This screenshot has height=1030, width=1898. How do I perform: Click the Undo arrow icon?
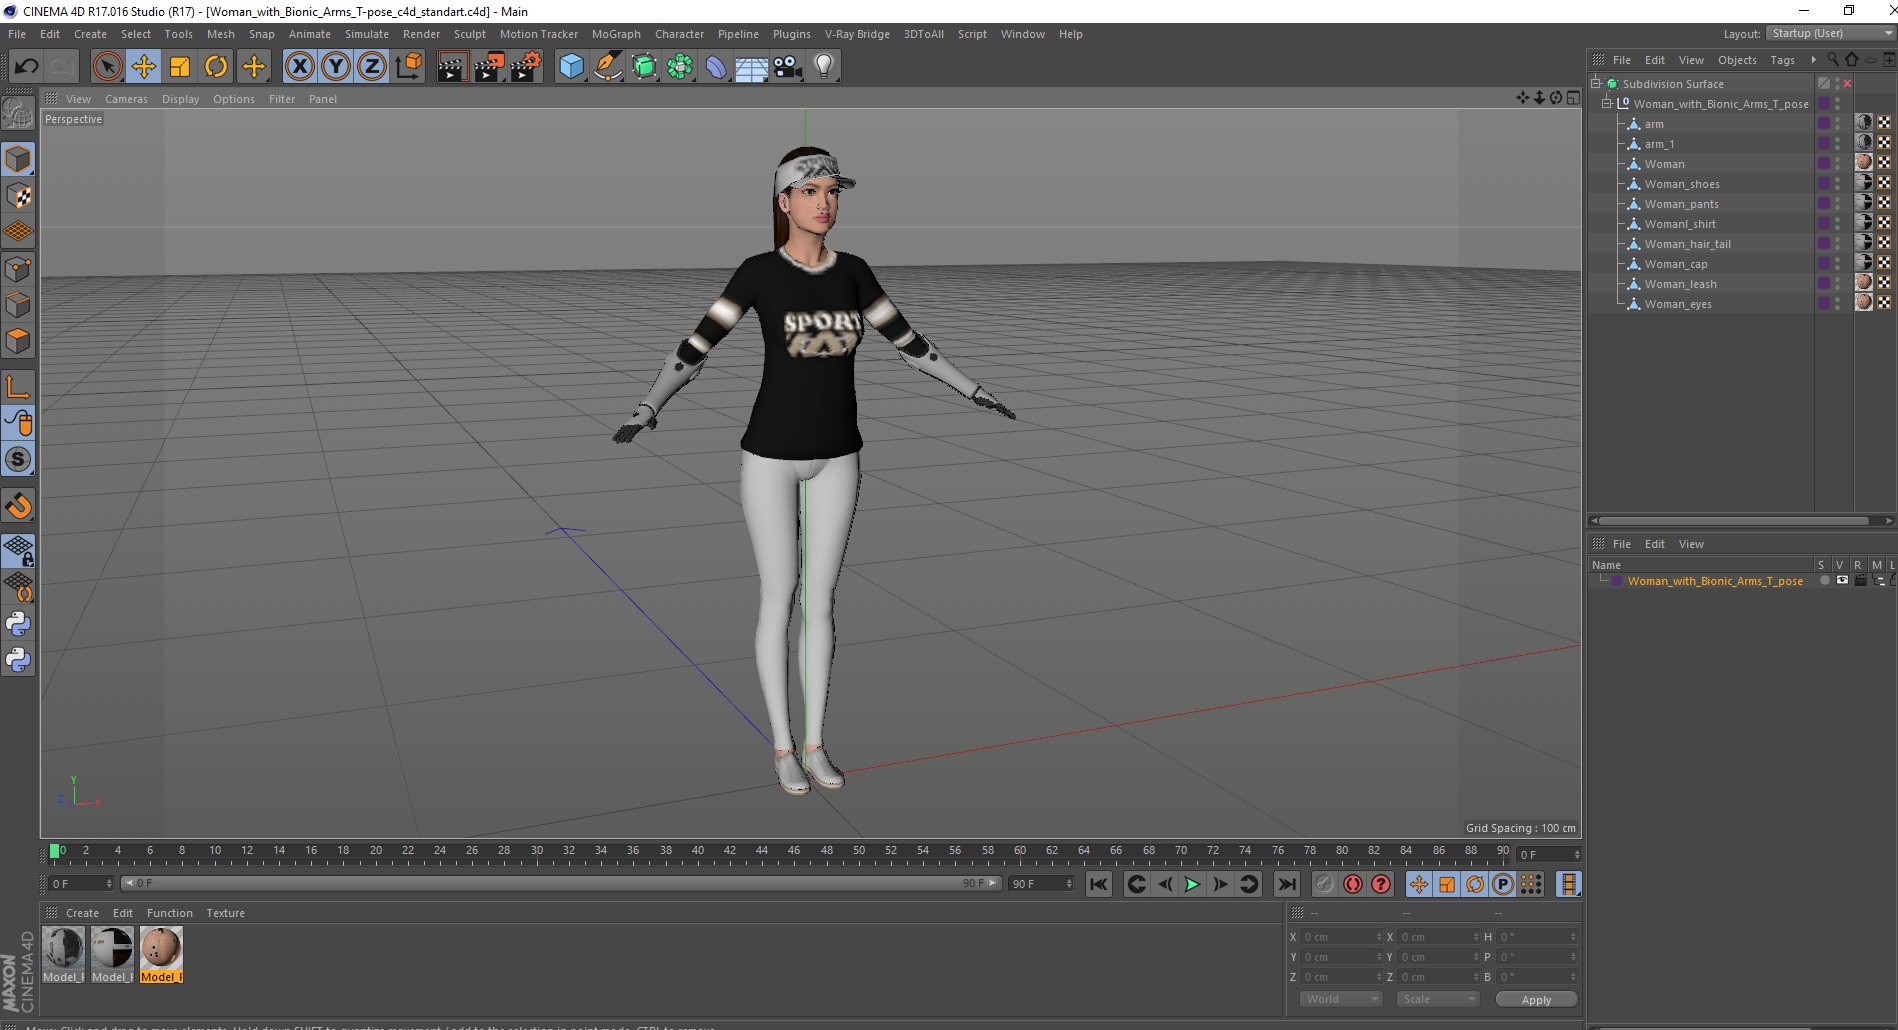tap(26, 67)
